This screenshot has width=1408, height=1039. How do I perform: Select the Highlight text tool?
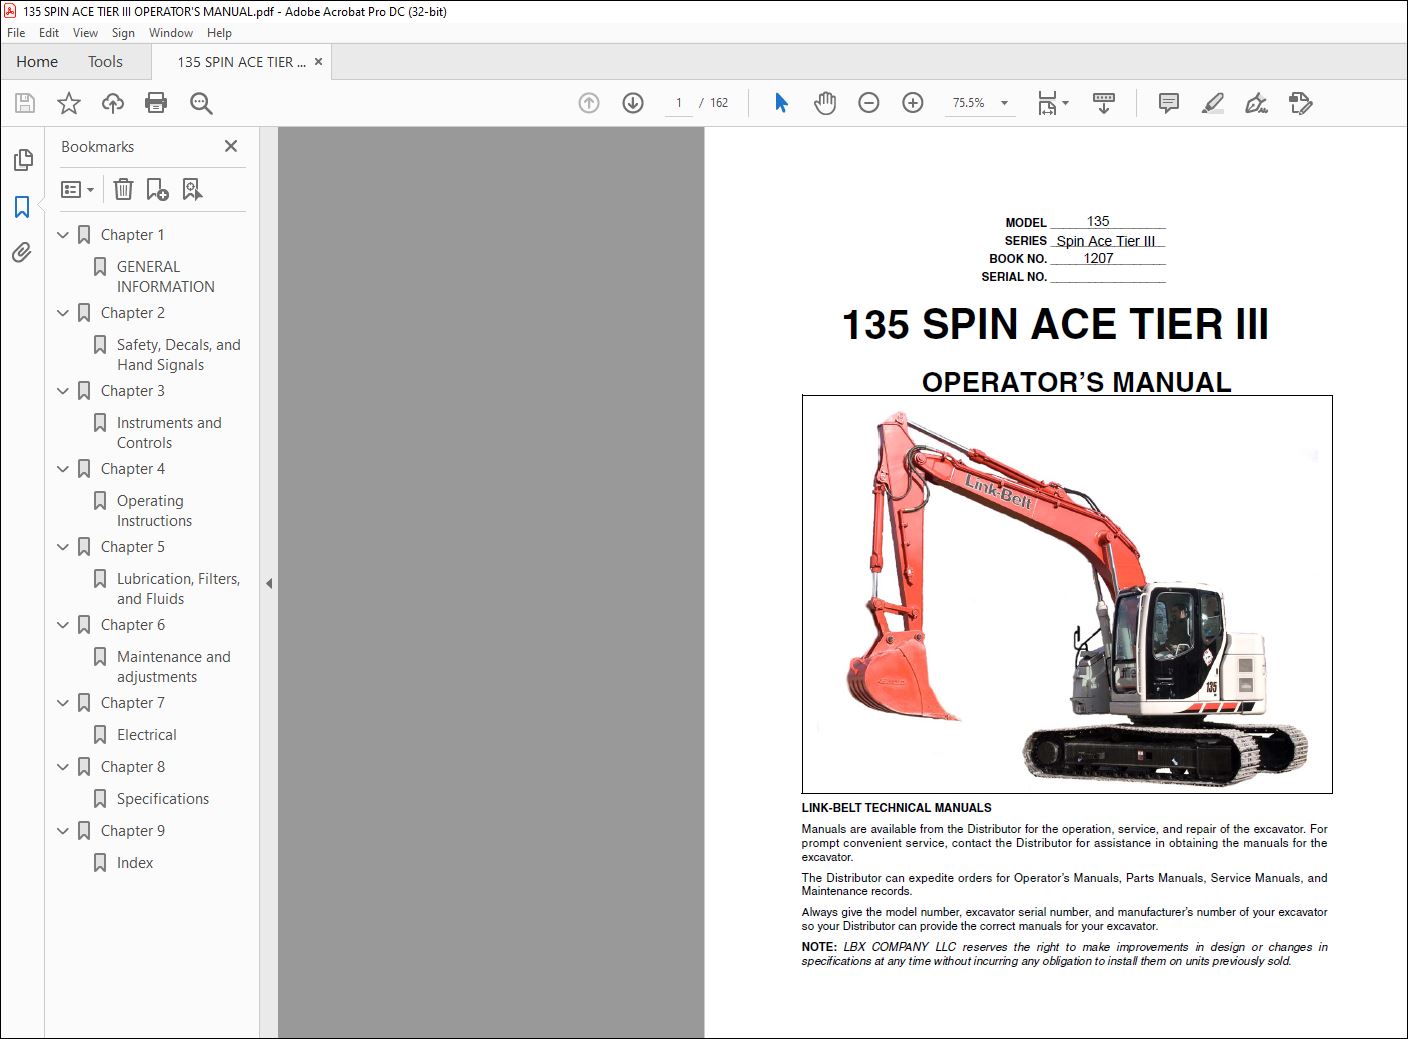point(1212,103)
